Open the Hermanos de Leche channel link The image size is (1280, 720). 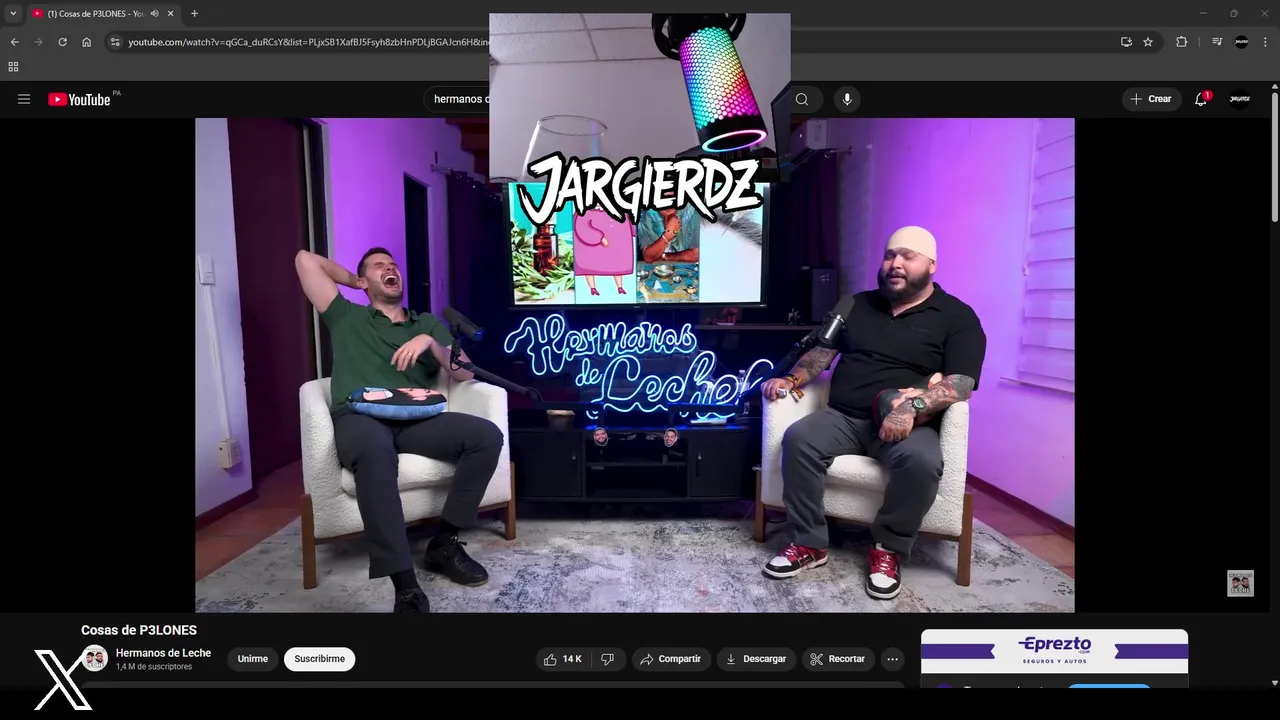tap(163, 653)
